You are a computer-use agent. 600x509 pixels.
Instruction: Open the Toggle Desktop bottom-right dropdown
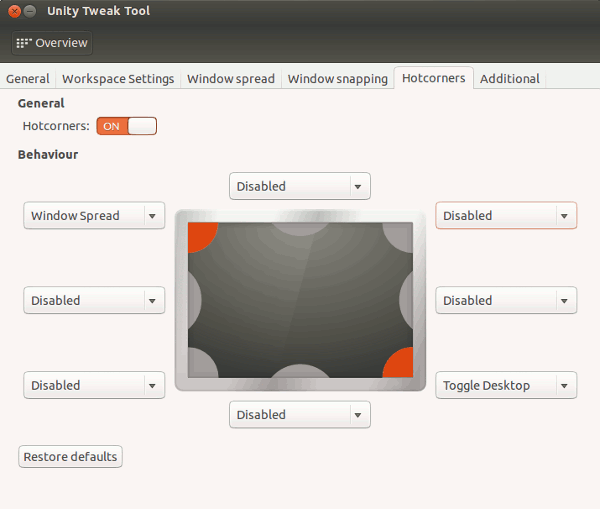click(x=506, y=385)
